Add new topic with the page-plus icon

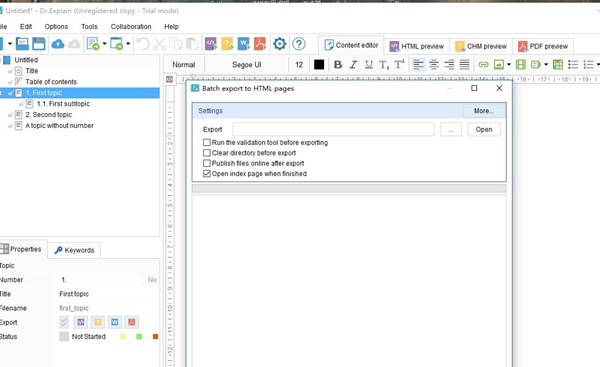tap(93, 44)
